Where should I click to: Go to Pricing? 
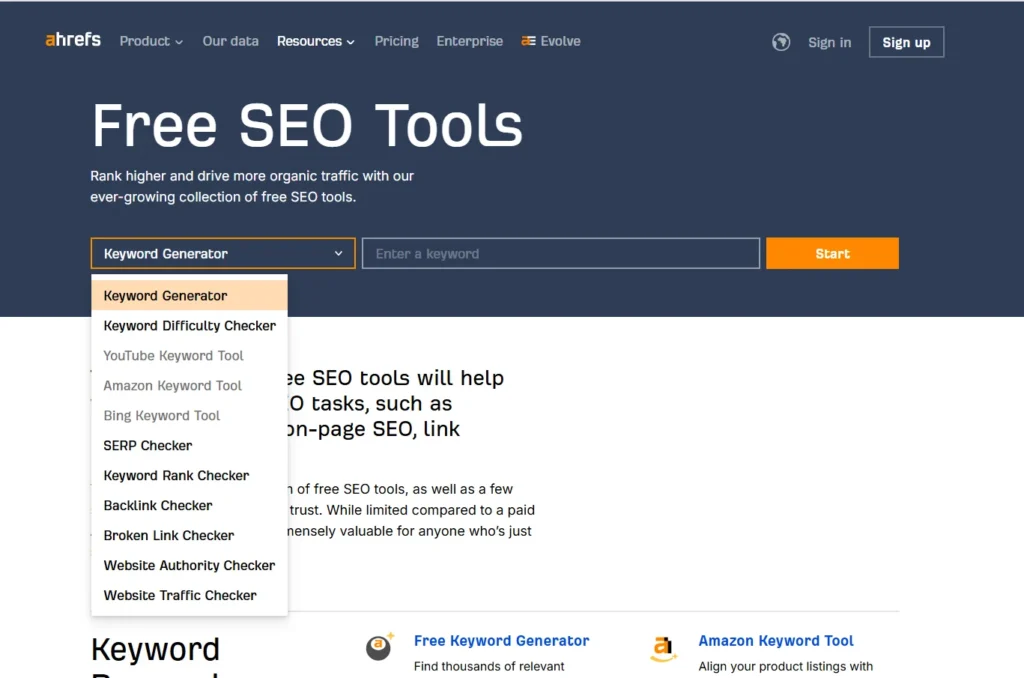pos(396,41)
